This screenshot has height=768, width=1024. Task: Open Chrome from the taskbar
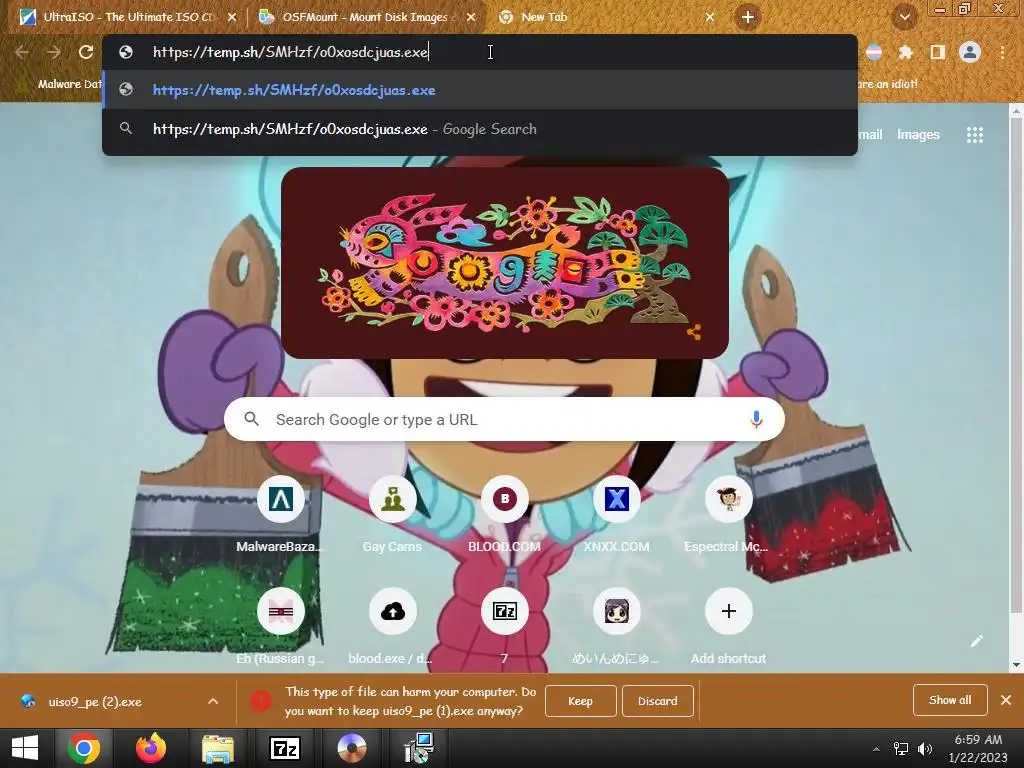tap(84, 748)
